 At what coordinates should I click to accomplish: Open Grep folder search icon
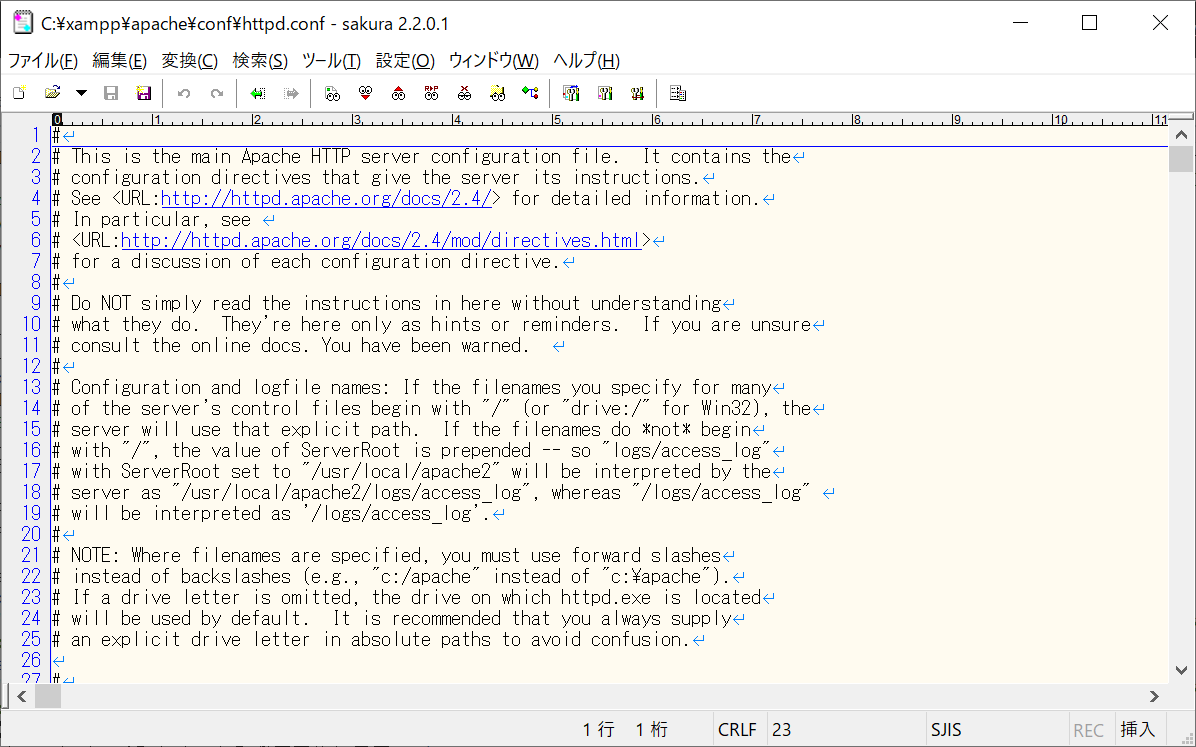(497, 93)
